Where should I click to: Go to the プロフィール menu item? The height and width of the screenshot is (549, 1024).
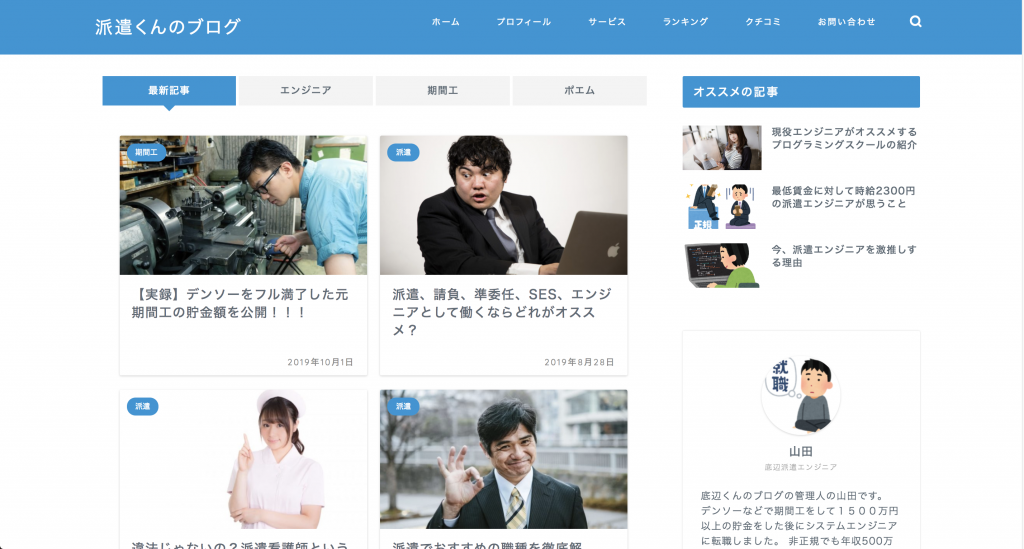click(523, 22)
